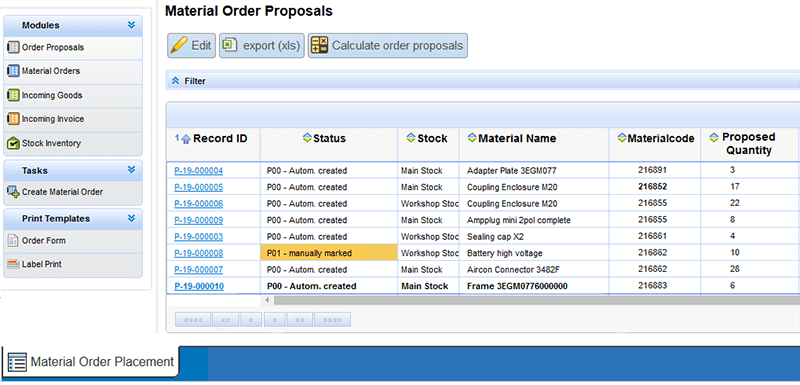The image size is (800, 385).
Task: Sort by Record ID arrow icon
Action: pos(186,139)
